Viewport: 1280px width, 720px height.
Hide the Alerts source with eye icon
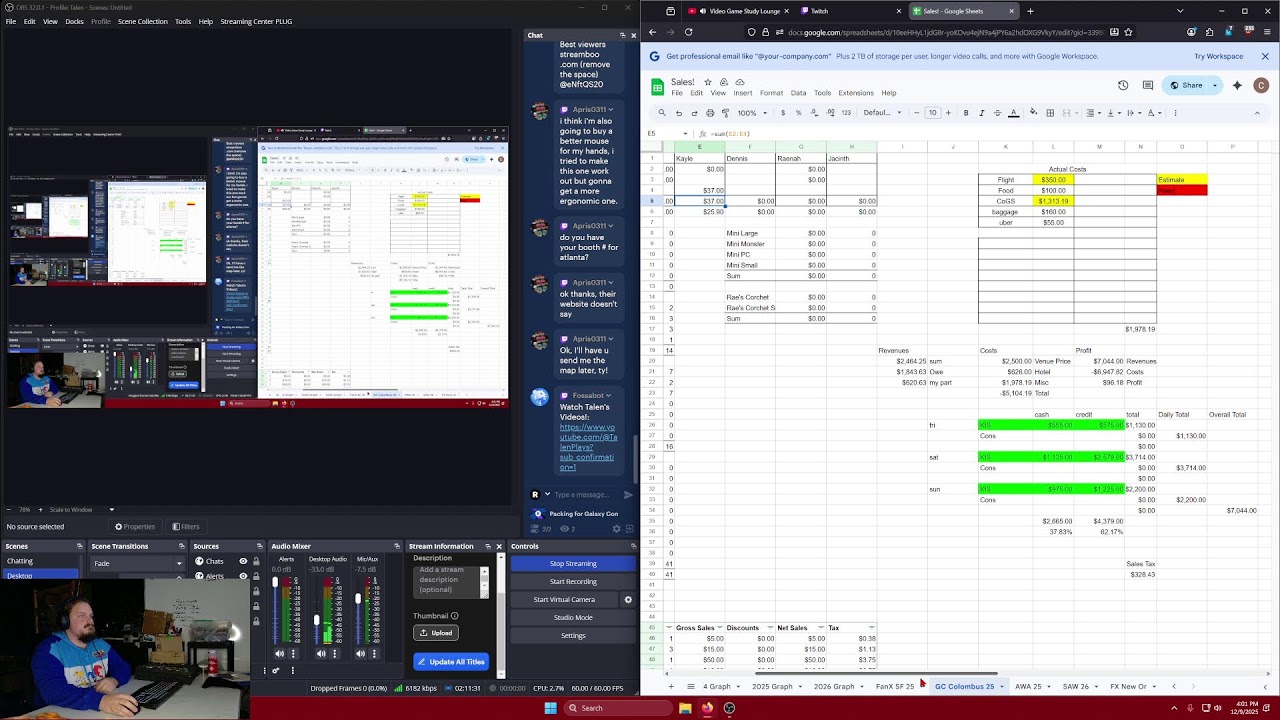point(243,577)
